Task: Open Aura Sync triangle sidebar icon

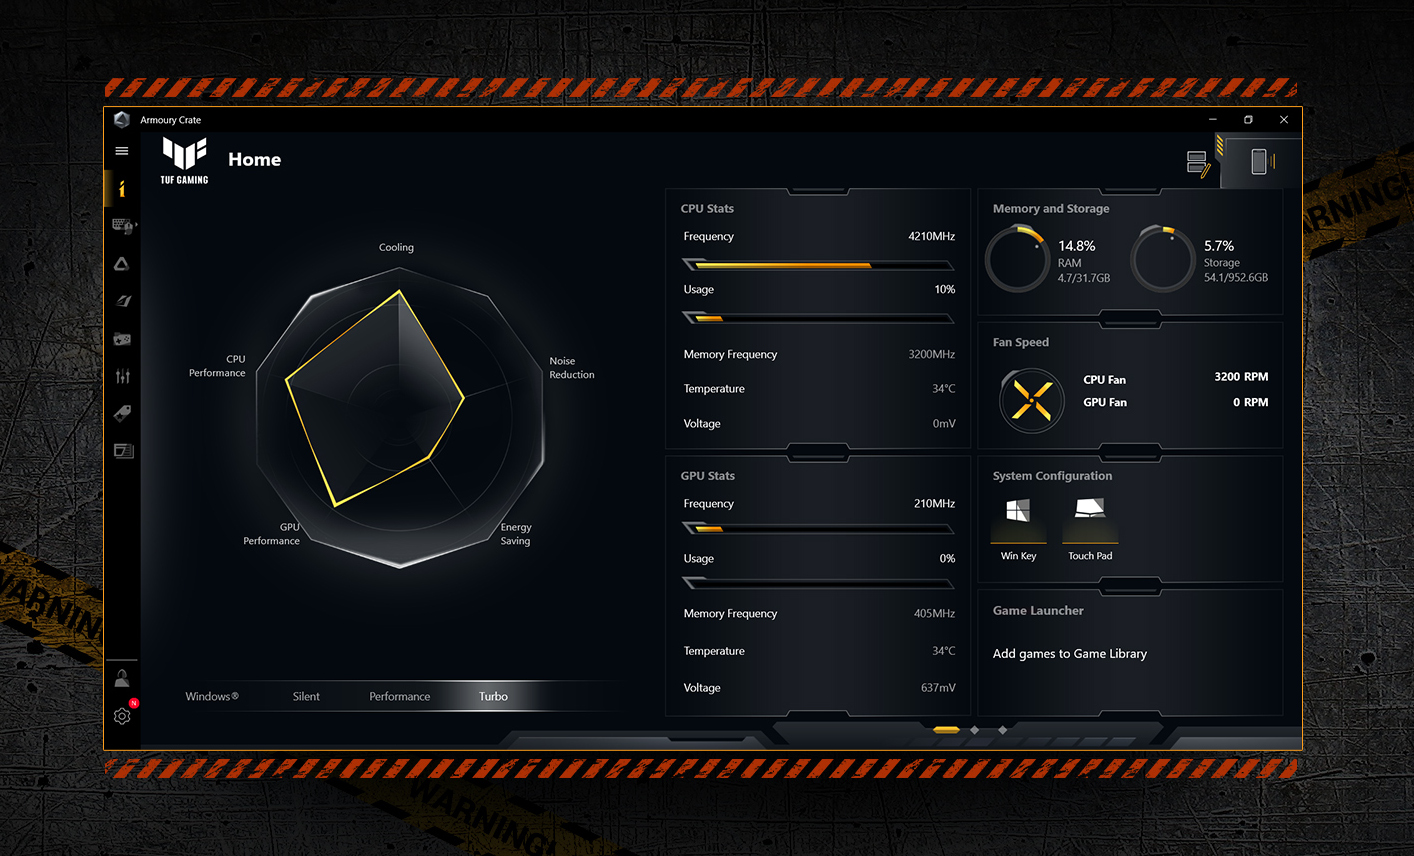Action: point(121,264)
